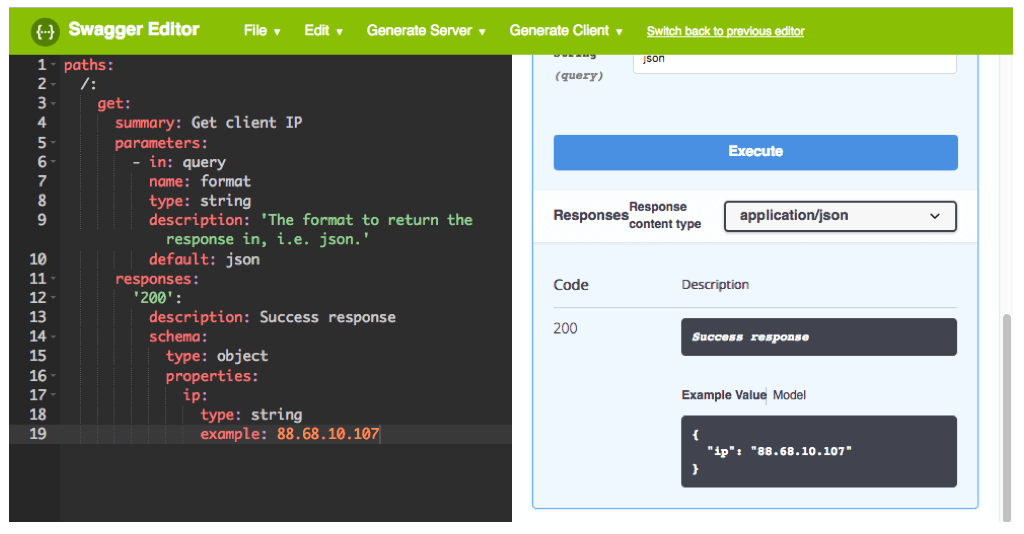Viewport: 1024px width, 534px height.
Task: Fold the responses section on line 11
Action: click(53, 279)
